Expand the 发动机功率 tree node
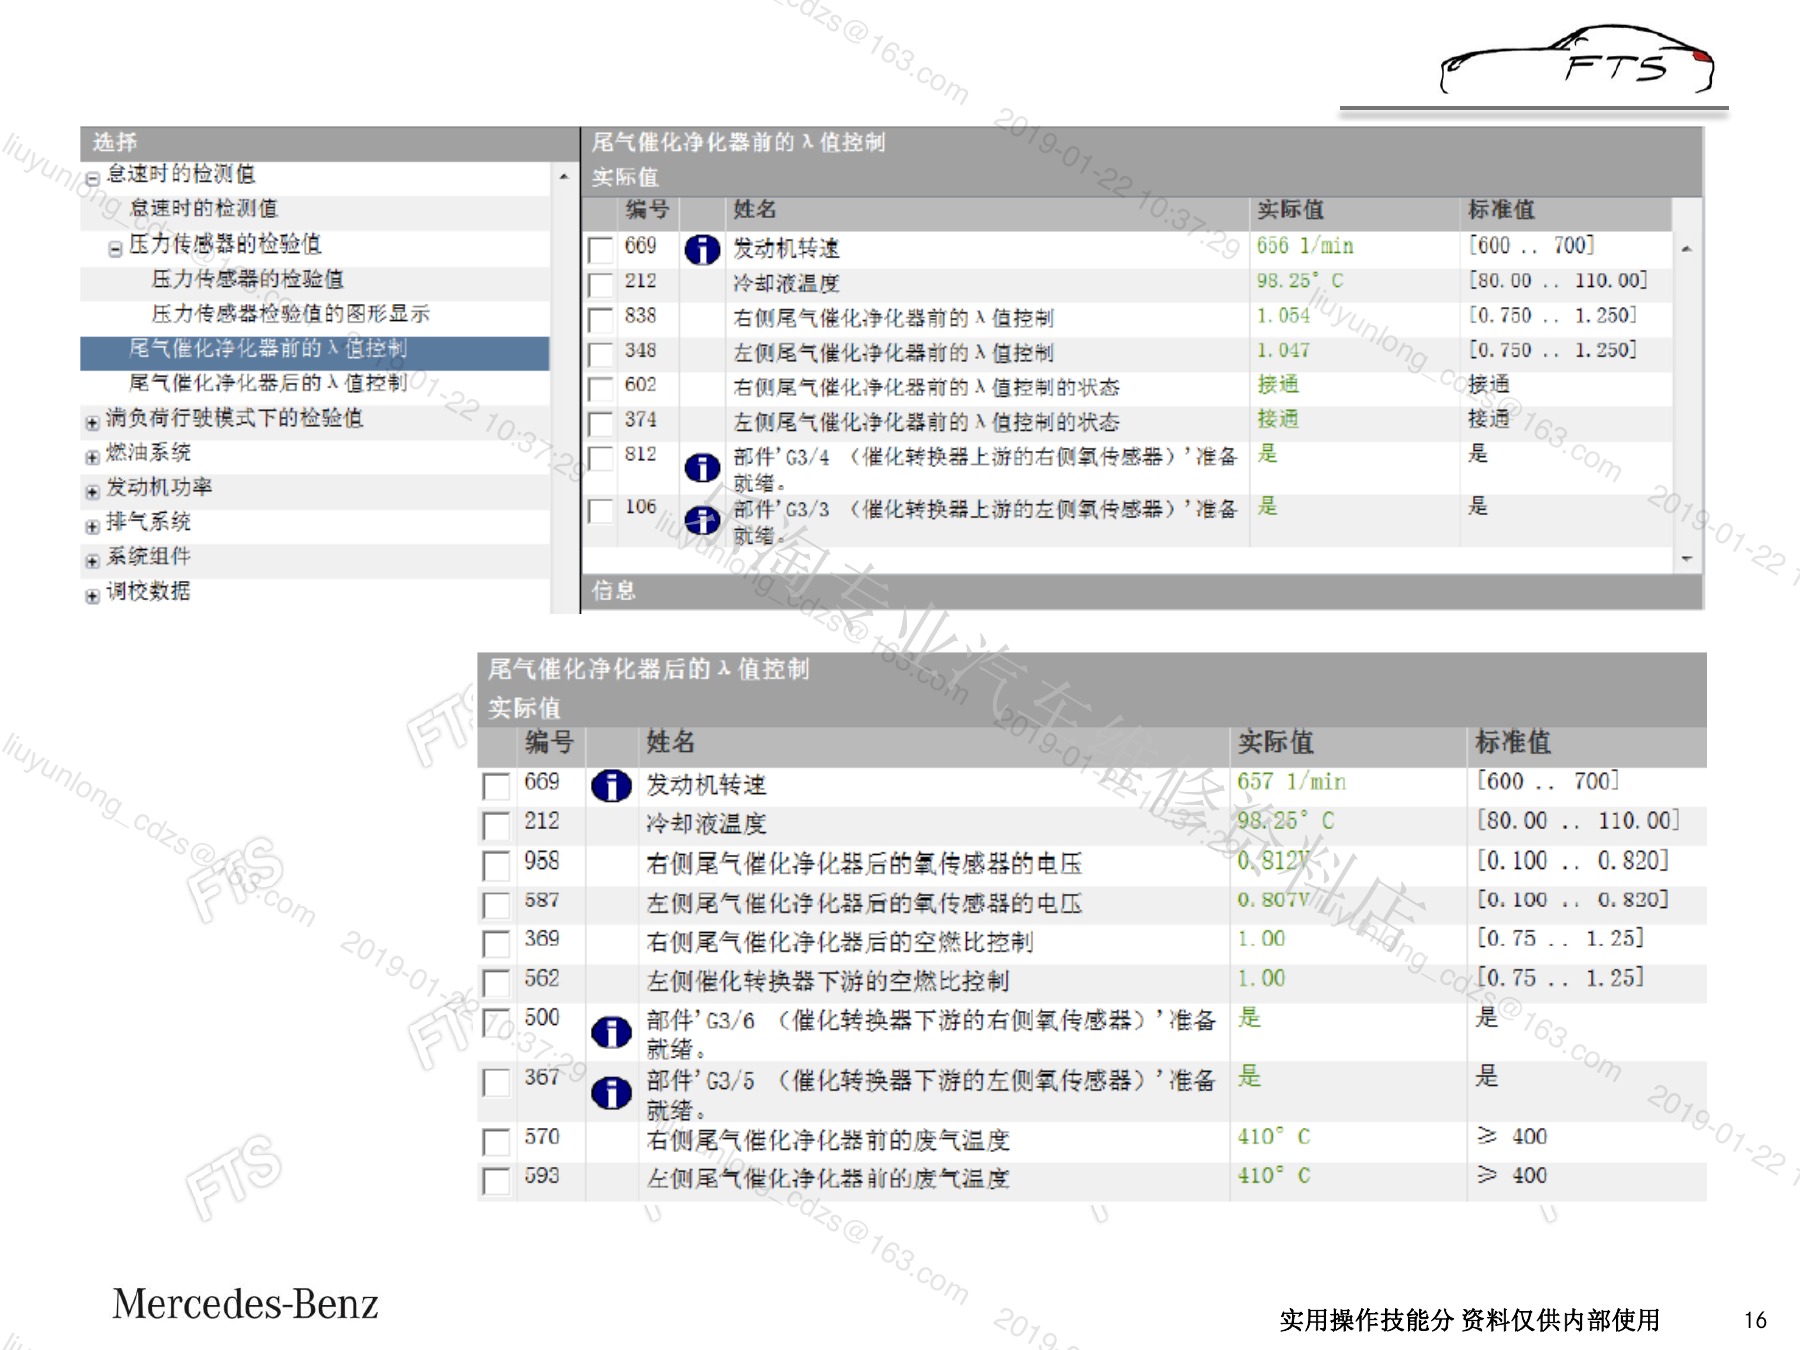The height and width of the screenshot is (1350, 1800). [92, 492]
